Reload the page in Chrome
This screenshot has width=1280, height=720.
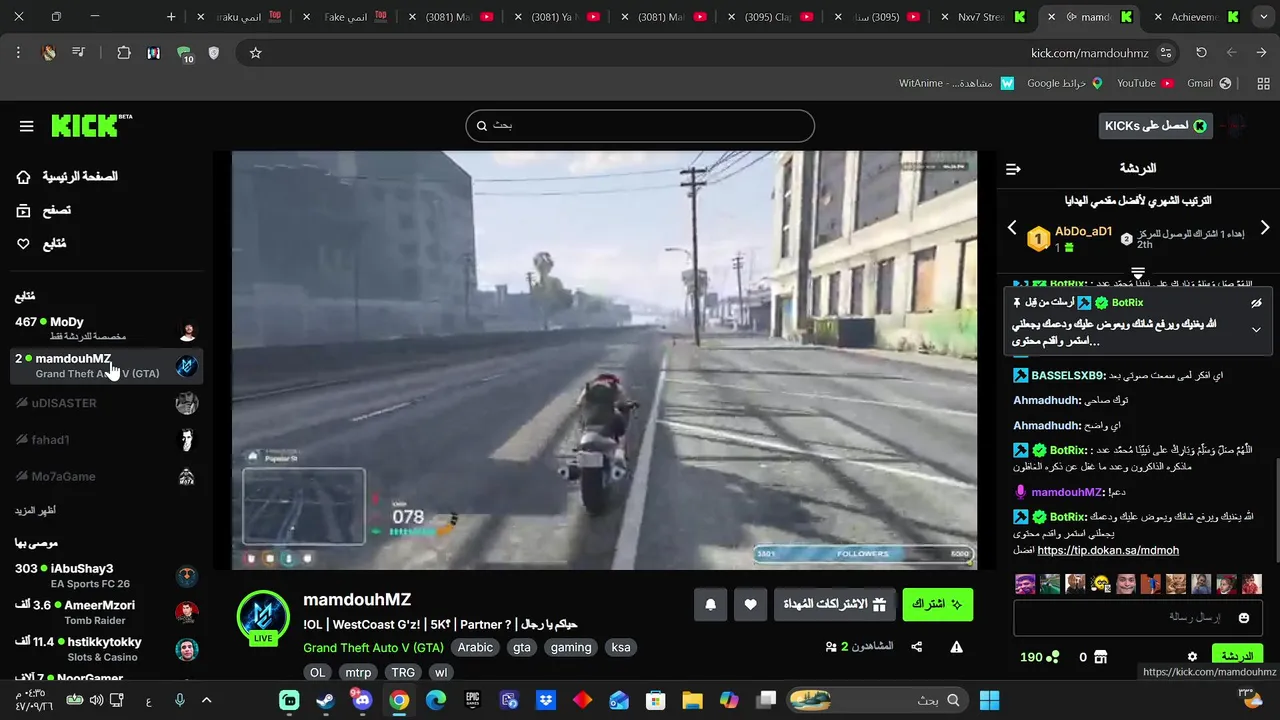(x=1201, y=53)
